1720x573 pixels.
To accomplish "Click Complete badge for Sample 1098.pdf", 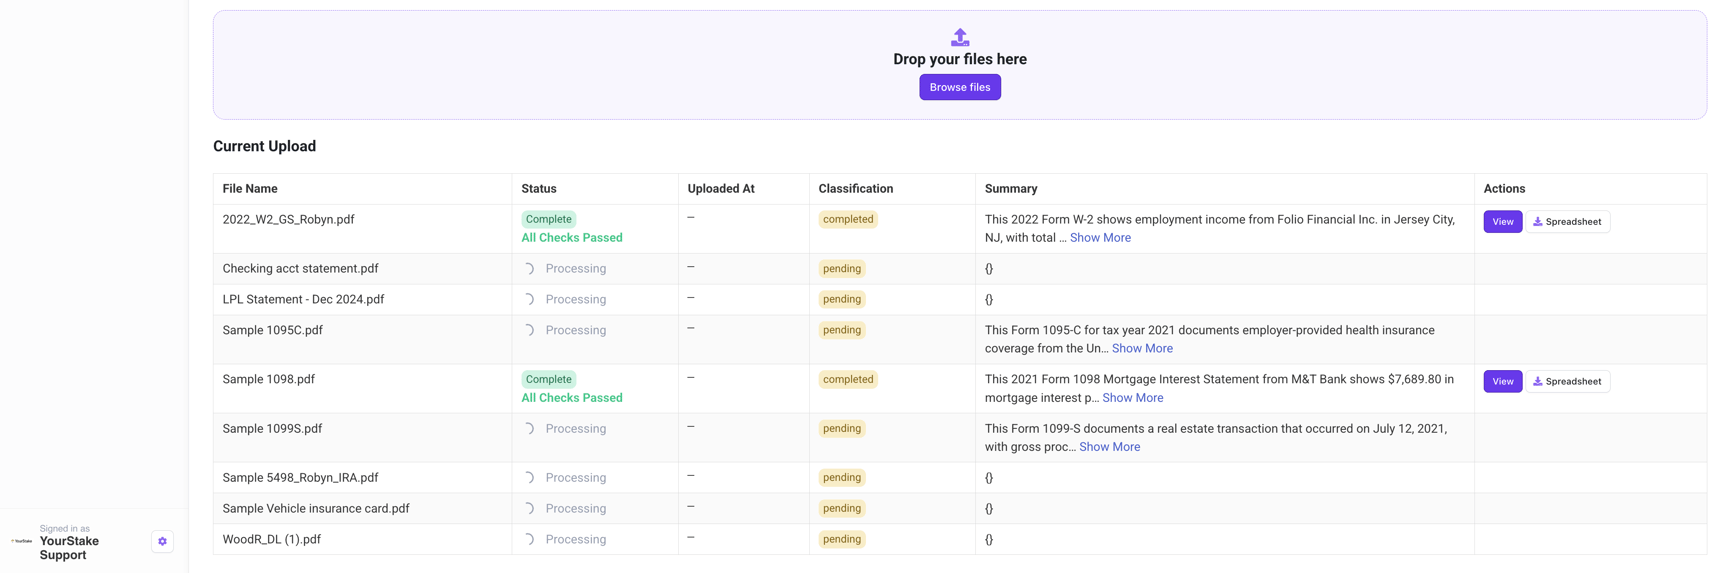I will pyautogui.click(x=548, y=379).
